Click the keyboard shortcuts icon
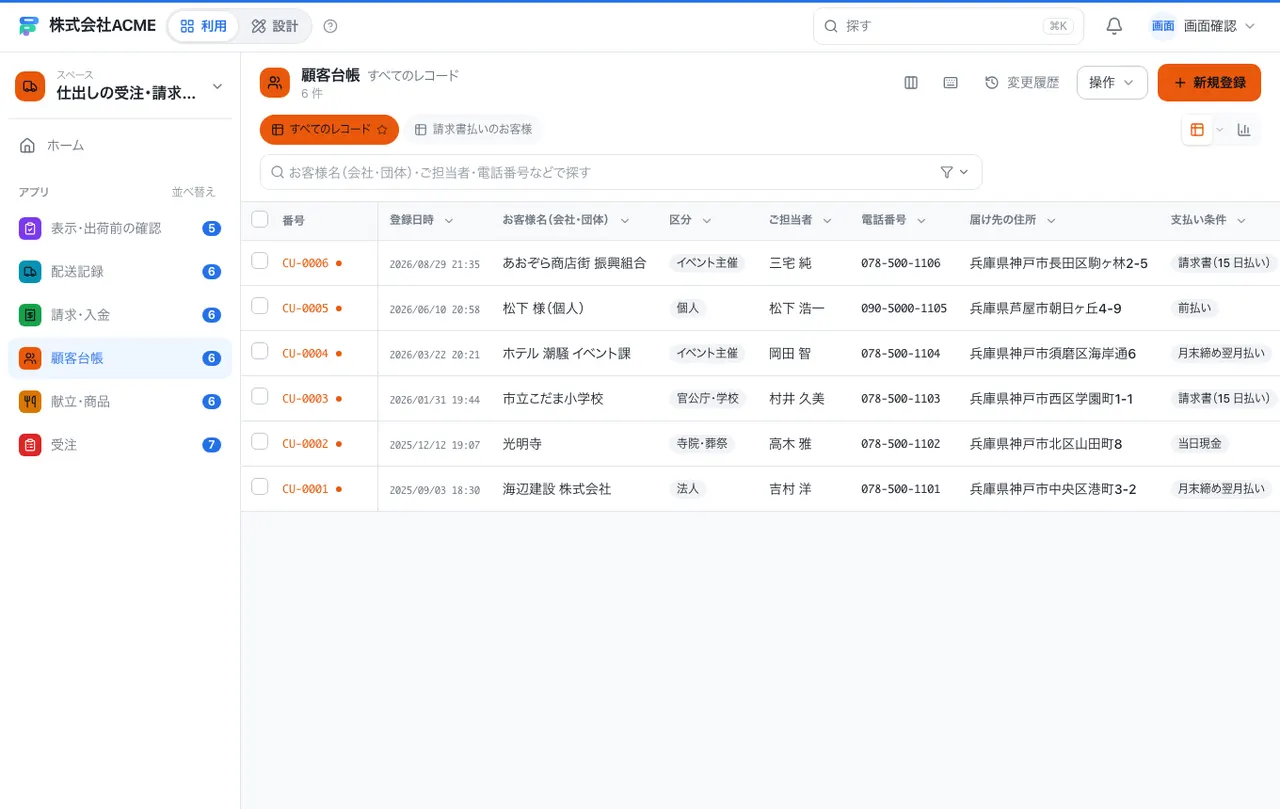Viewport: 1280px width, 809px height. pyautogui.click(x=951, y=83)
